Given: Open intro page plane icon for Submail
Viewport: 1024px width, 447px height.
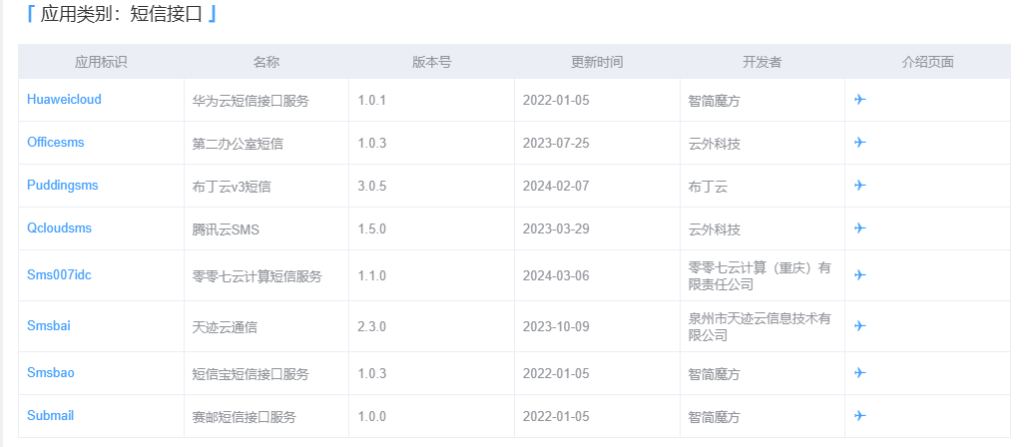Looking at the screenshot, I should [860, 416].
